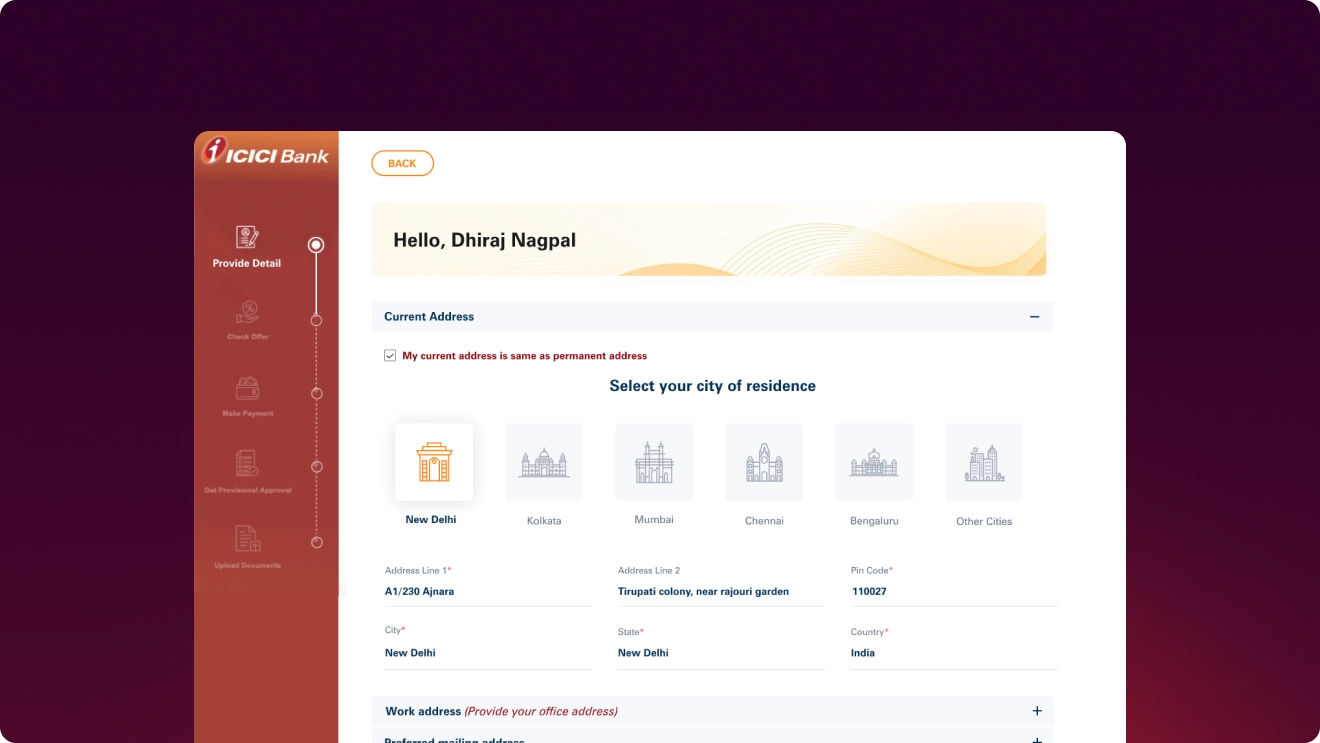Choose the Chennai city icon
The image size is (1320, 743).
764,462
